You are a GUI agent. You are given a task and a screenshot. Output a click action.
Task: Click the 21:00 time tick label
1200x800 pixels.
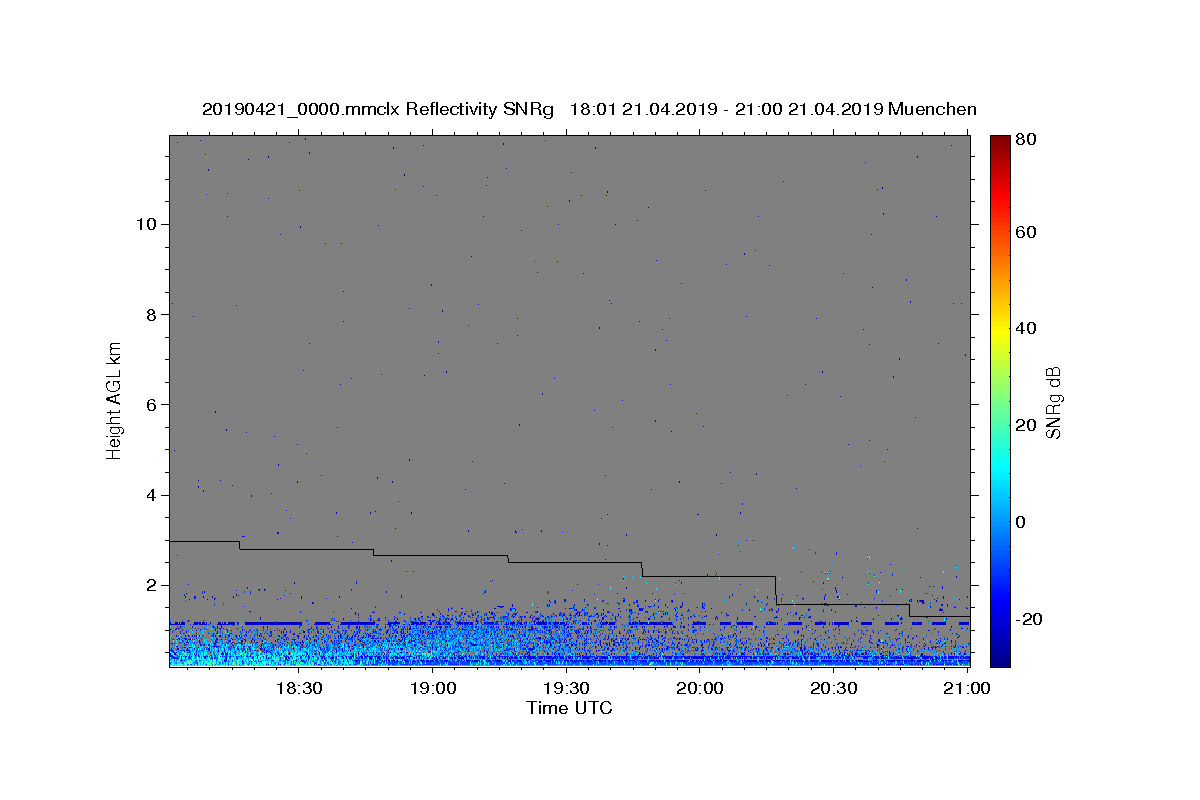968,688
